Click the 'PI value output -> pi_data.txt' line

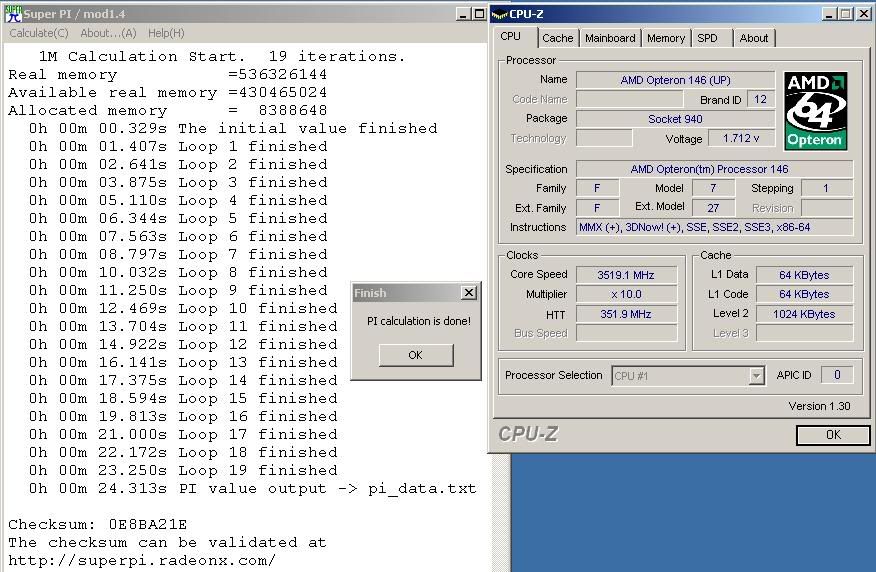253,489
